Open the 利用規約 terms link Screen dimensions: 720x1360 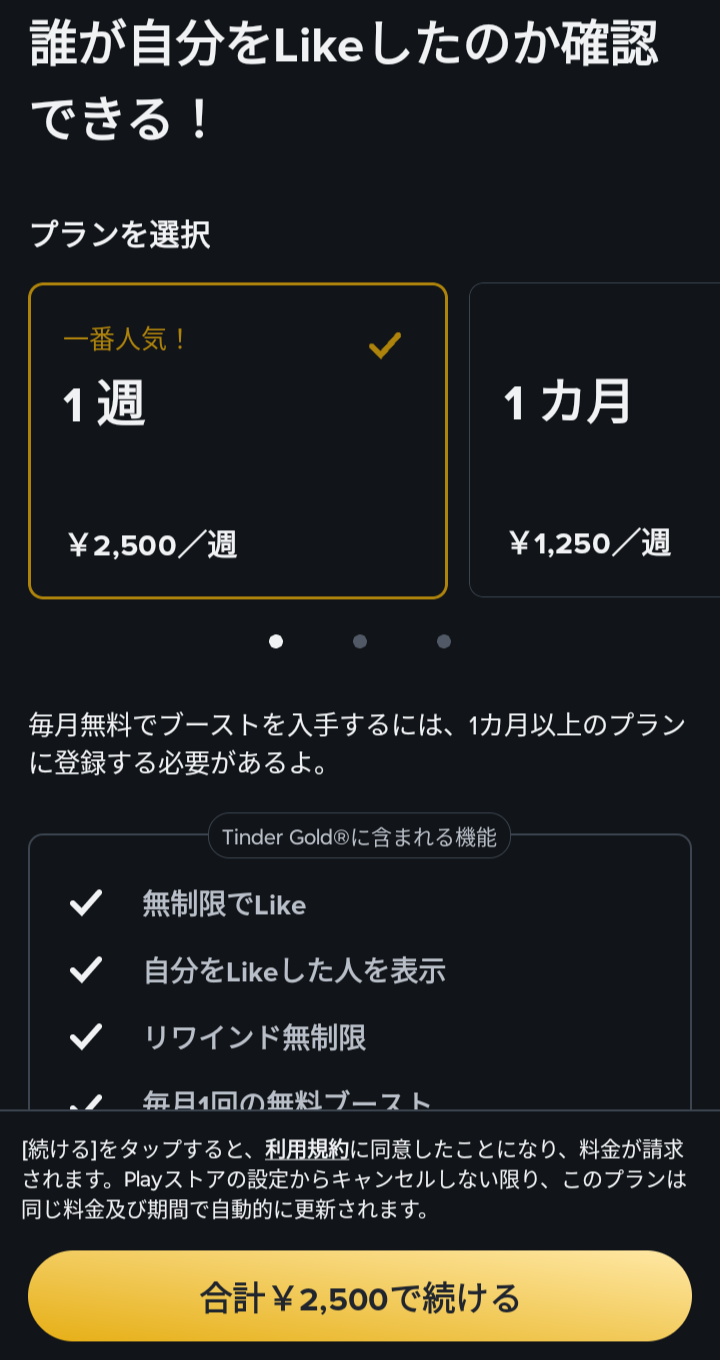tap(307, 1149)
